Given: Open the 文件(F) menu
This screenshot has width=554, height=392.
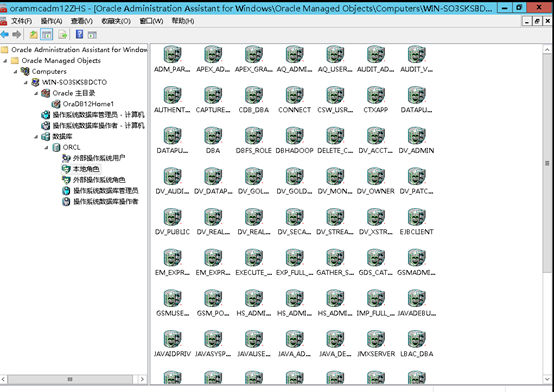Looking at the screenshot, I should tap(21, 21).
